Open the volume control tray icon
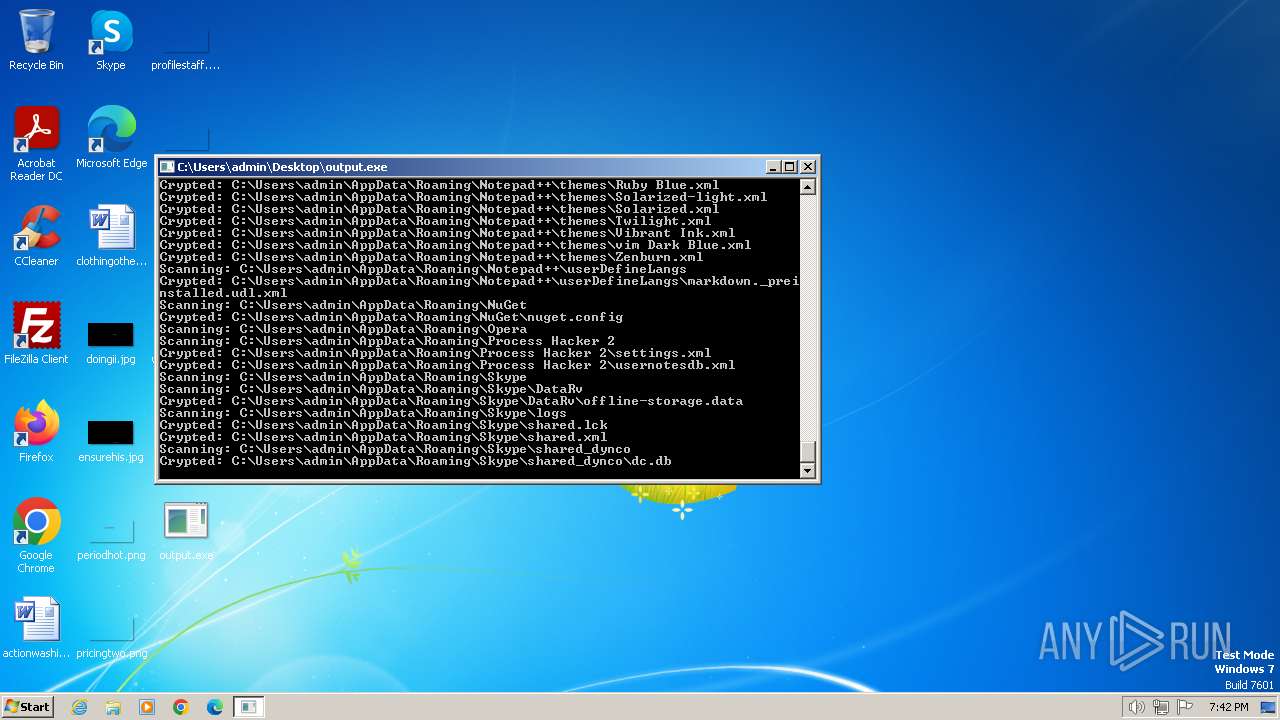 [1137, 707]
